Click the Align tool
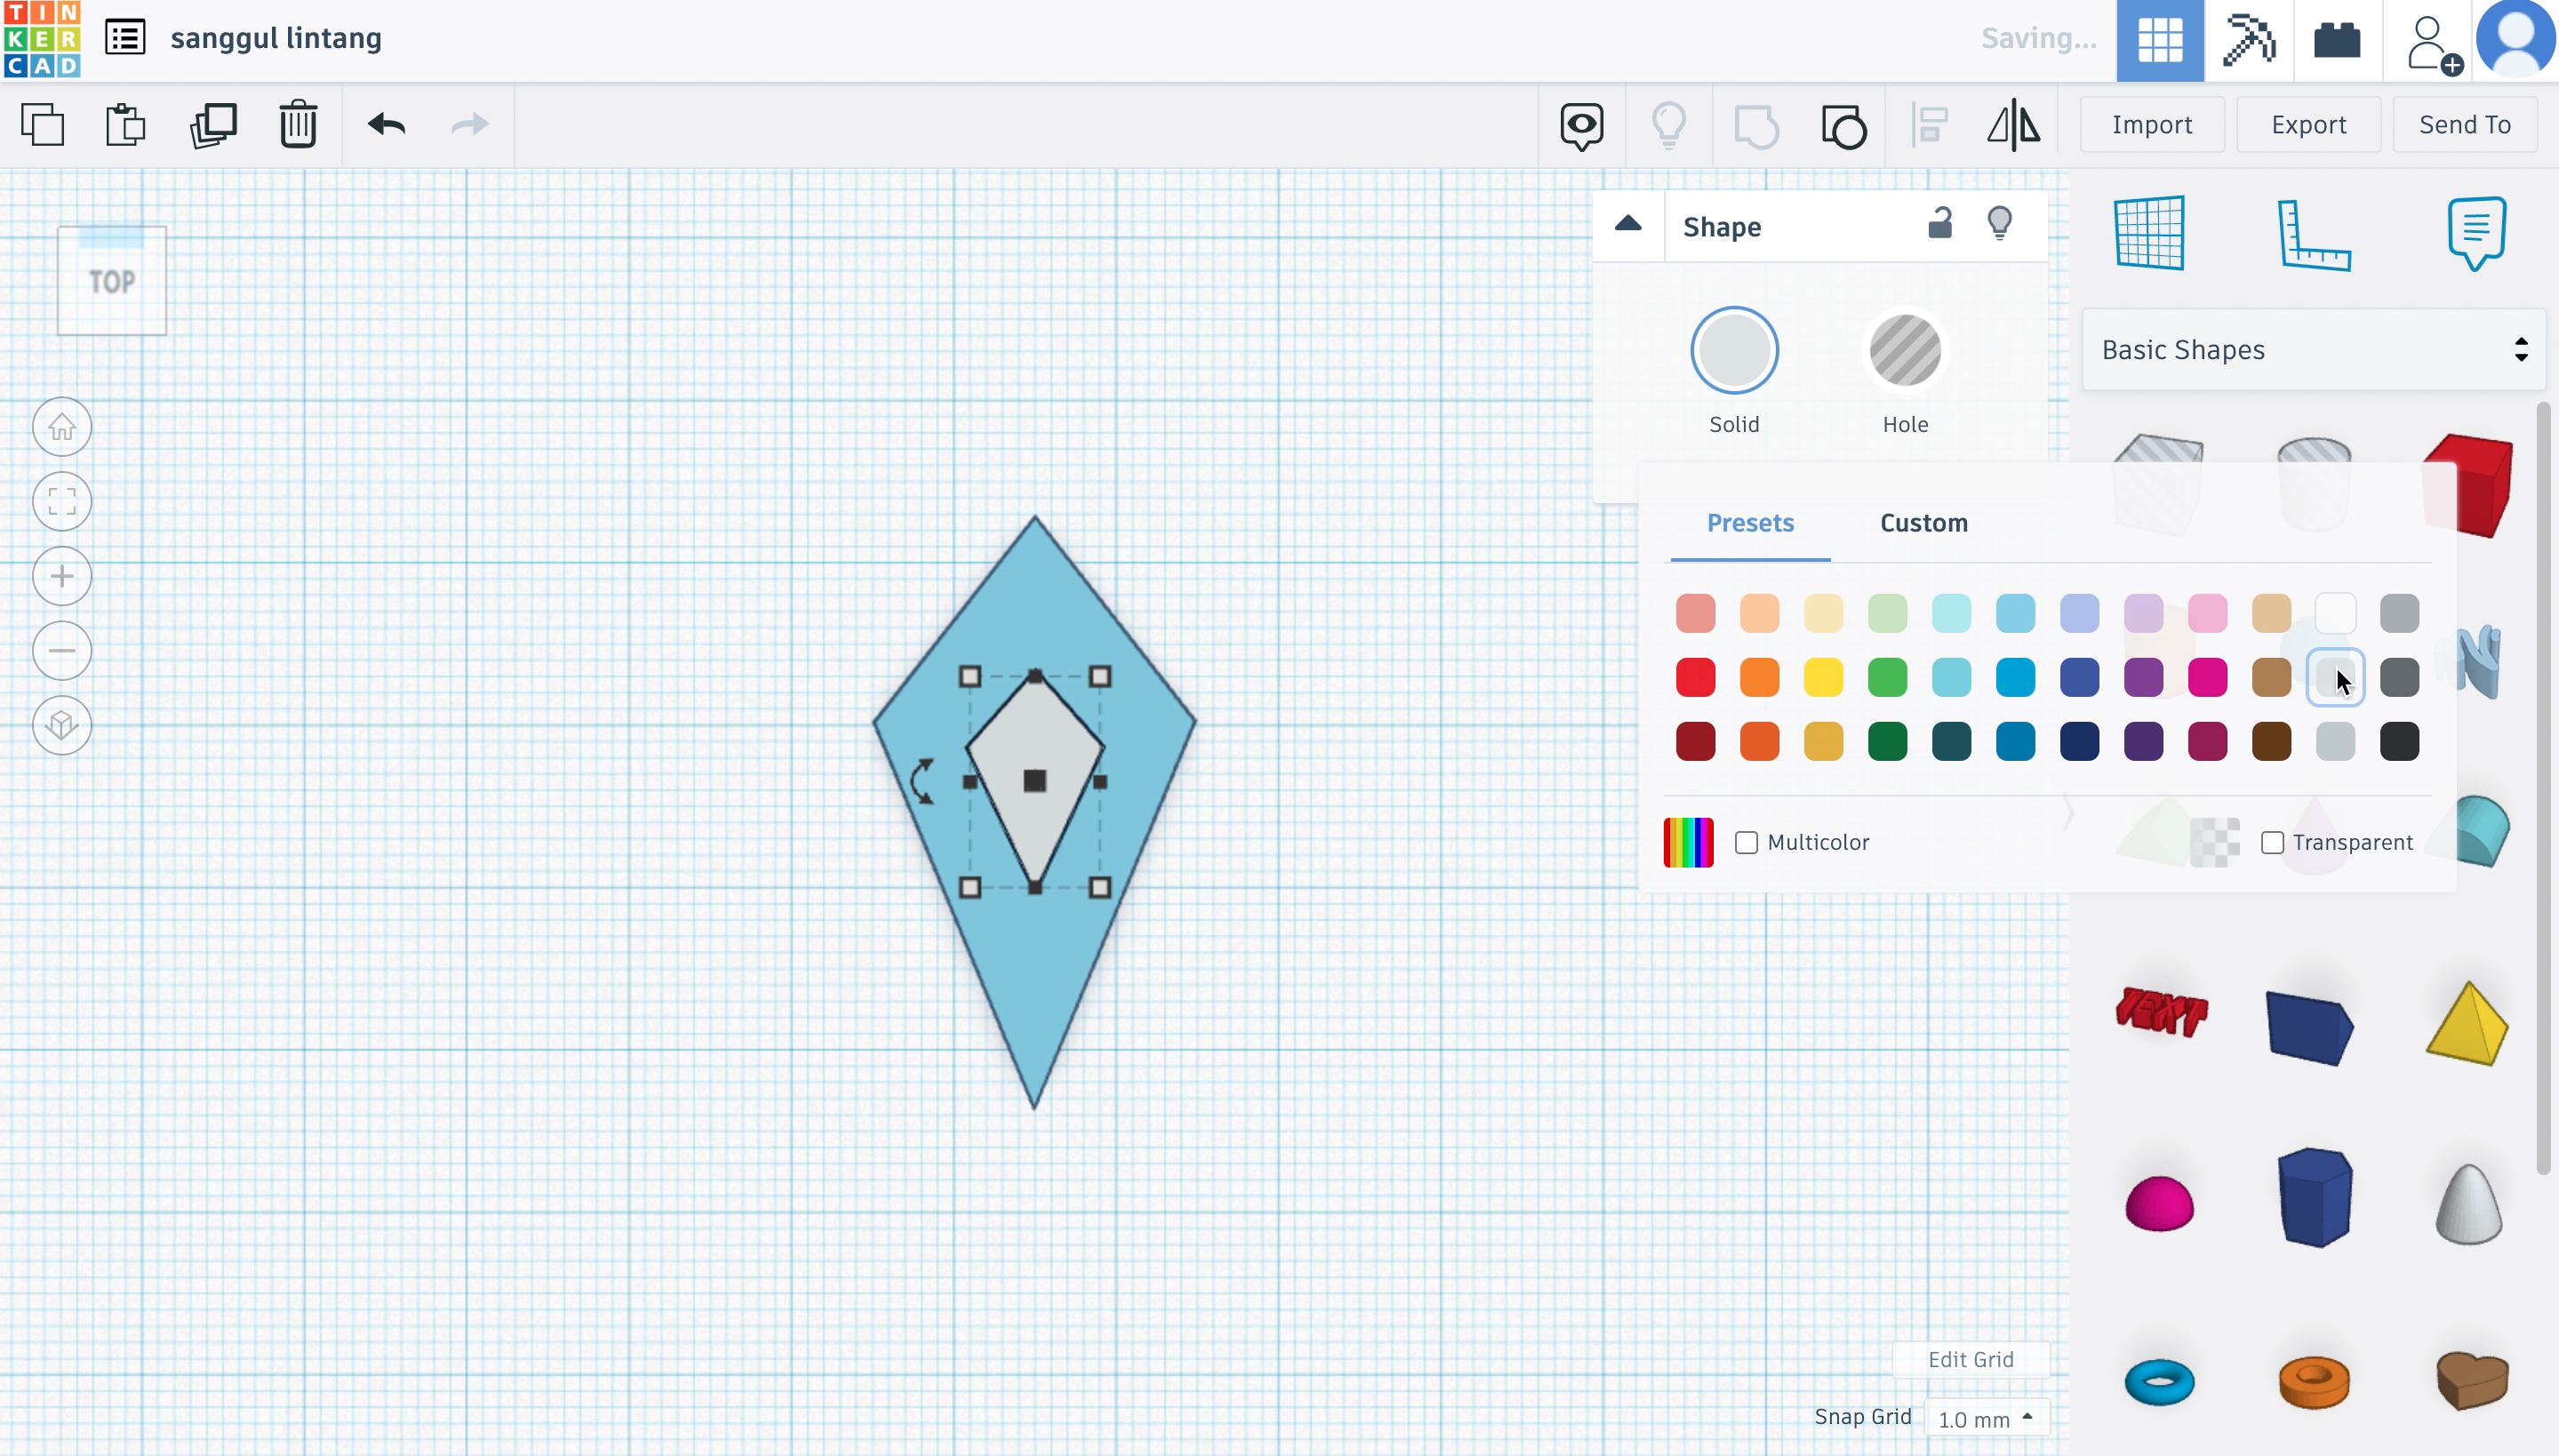 [x=1929, y=126]
